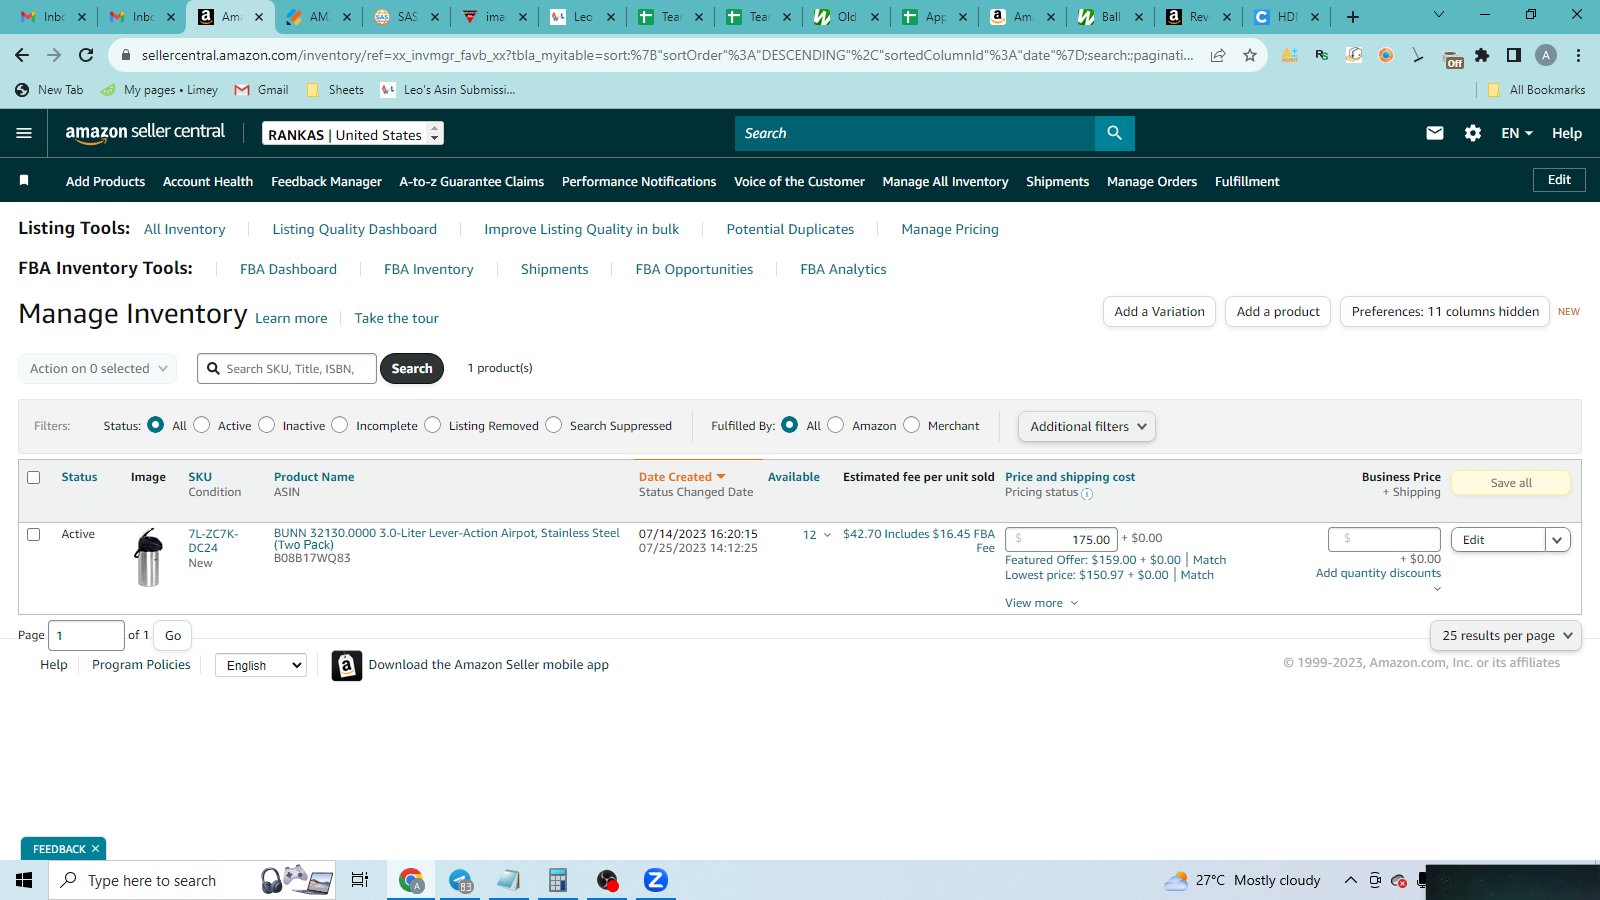Open Manage All Inventory in navigation bar
This screenshot has width=1600, height=900.
tap(945, 181)
